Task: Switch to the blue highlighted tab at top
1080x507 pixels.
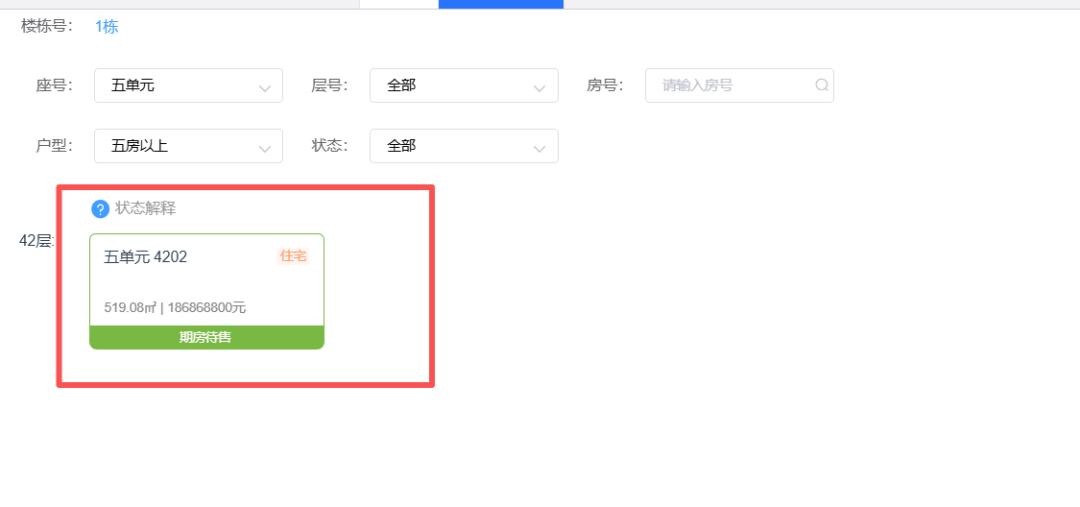Action: pyautogui.click(x=500, y=4)
